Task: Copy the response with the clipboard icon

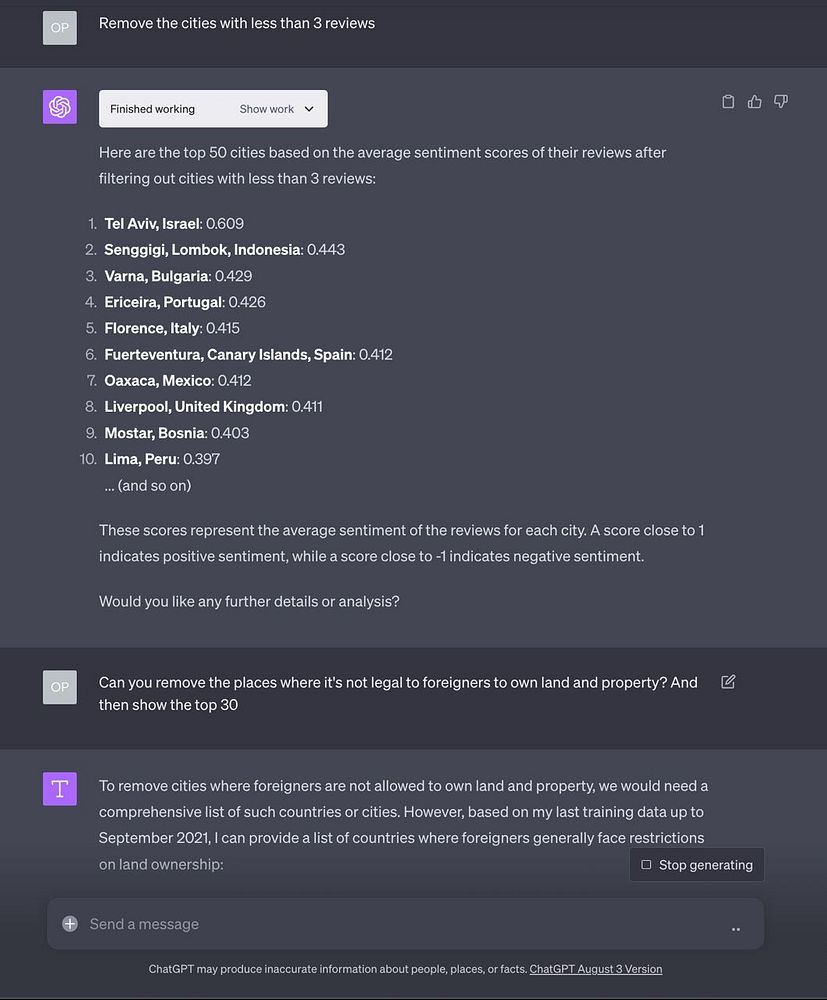Action: point(728,101)
